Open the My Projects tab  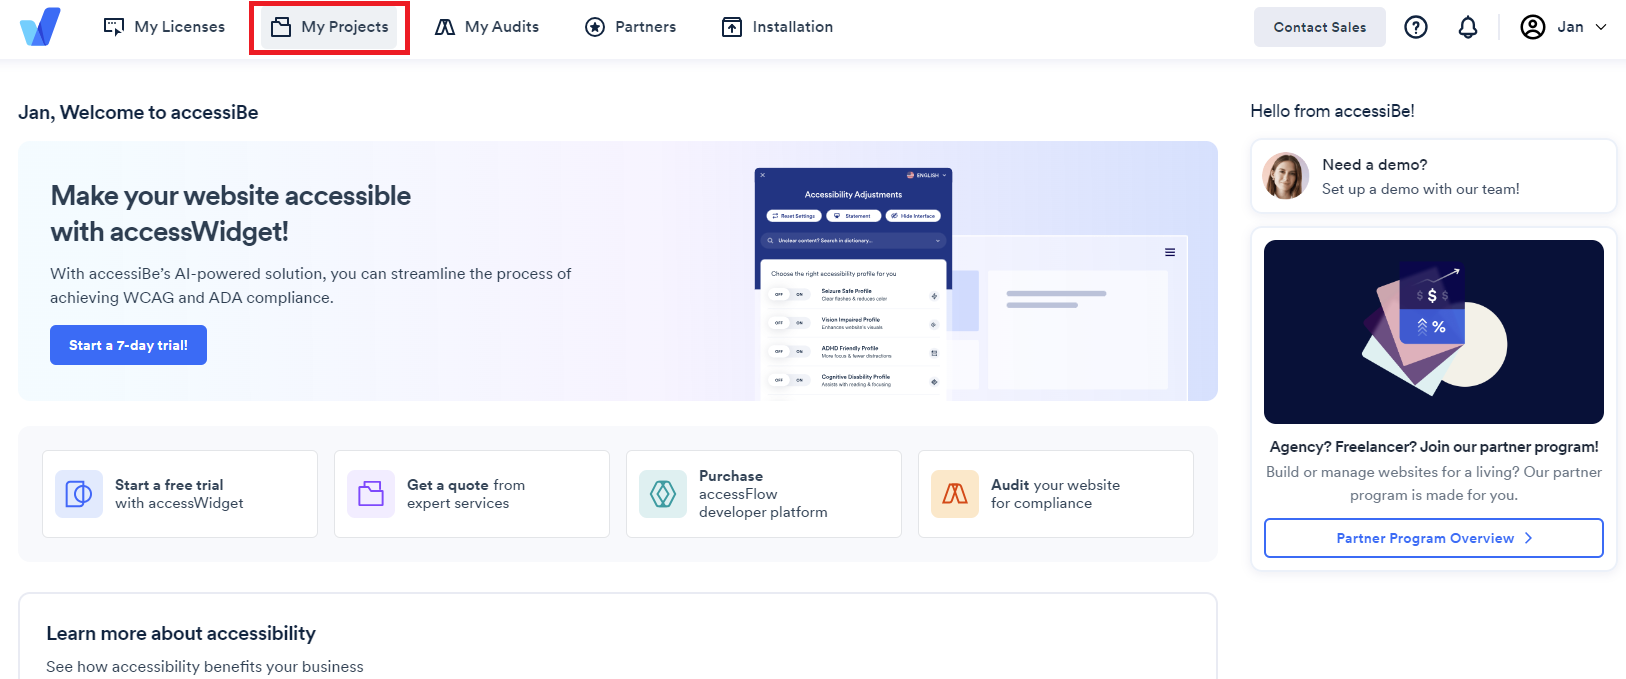(x=330, y=27)
